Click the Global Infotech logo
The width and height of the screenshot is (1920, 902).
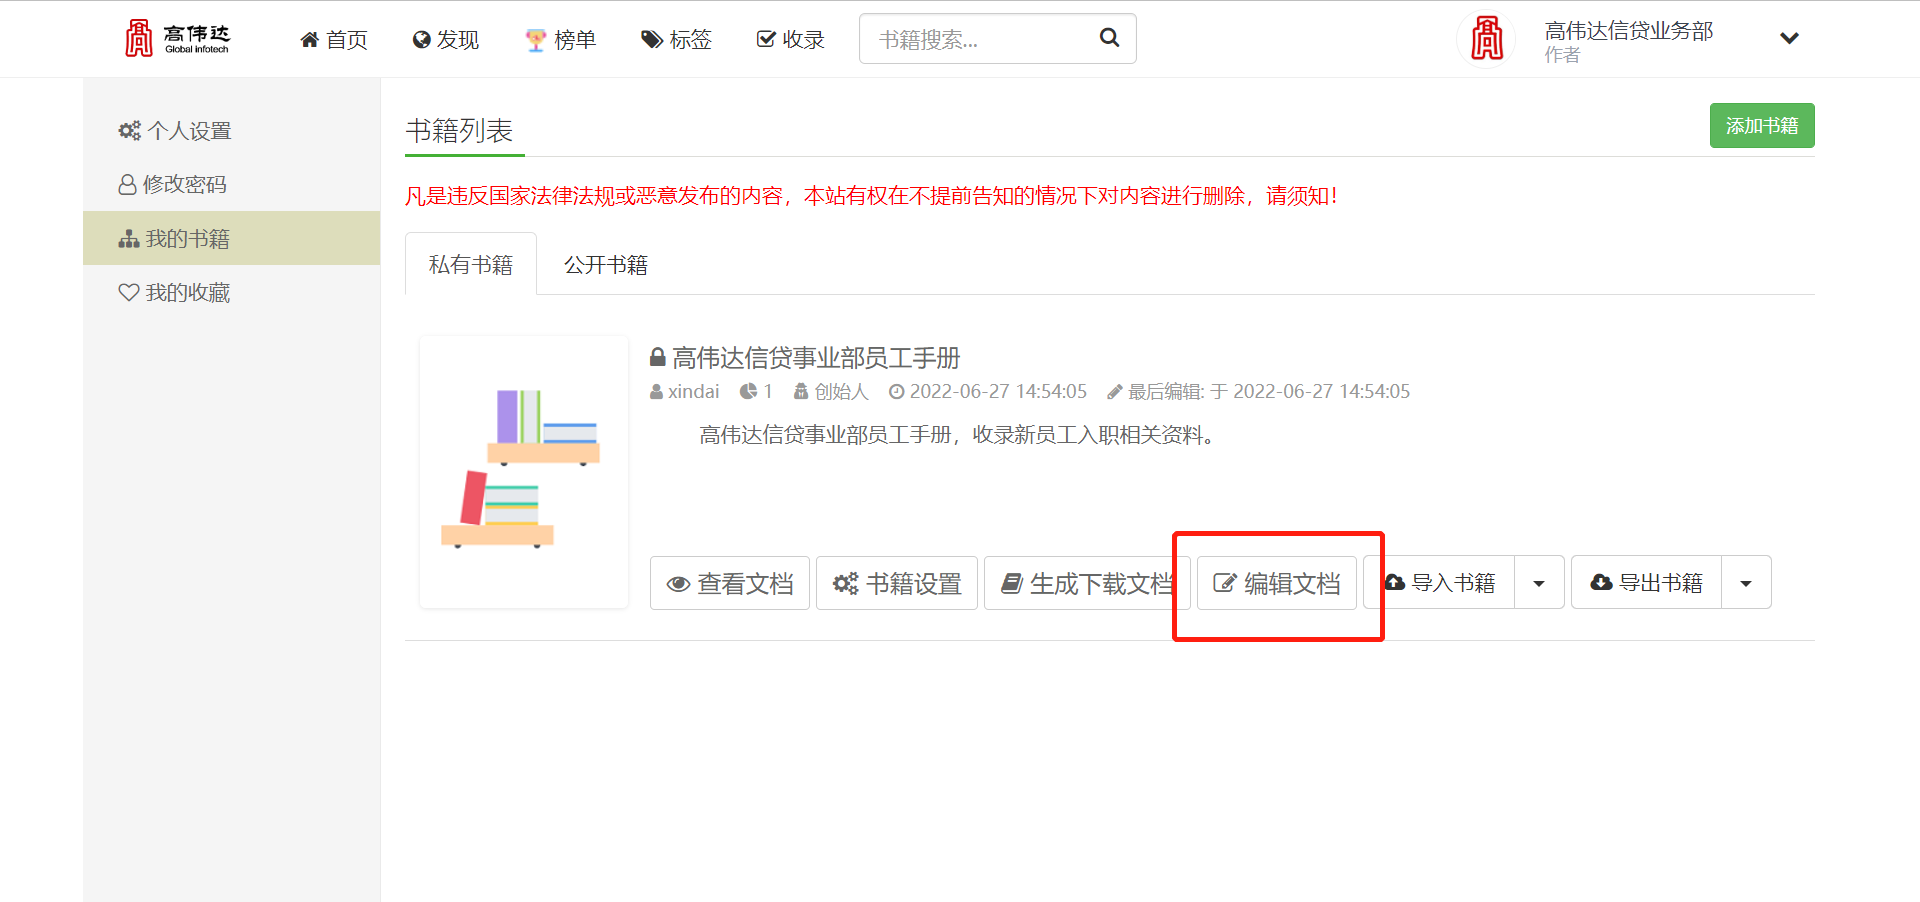(x=177, y=39)
